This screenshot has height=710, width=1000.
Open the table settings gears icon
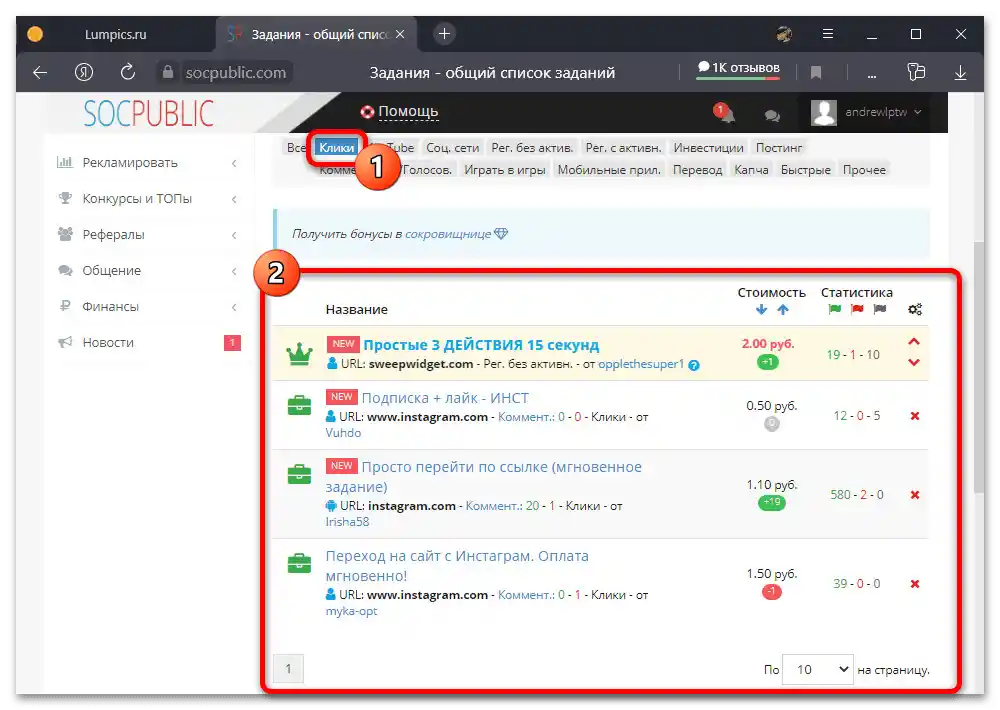coord(915,309)
